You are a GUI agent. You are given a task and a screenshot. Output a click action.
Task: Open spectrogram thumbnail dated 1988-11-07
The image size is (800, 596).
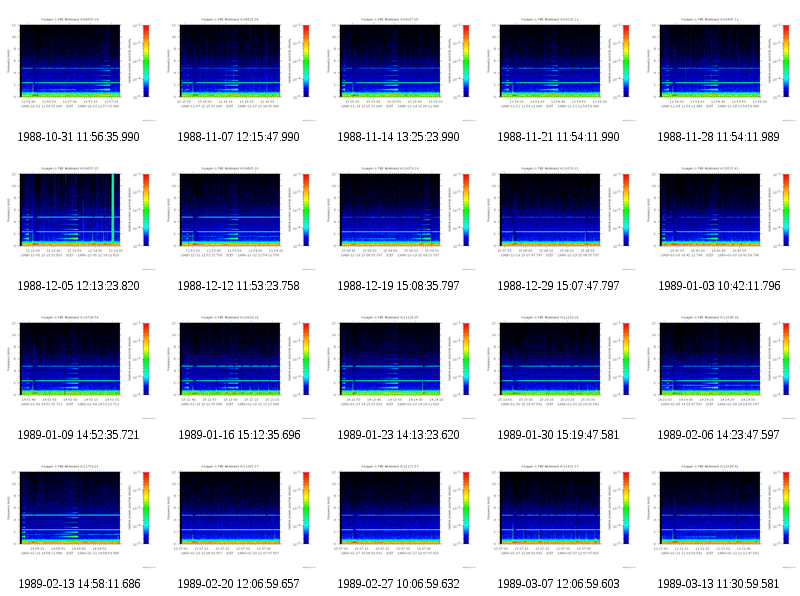(239, 69)
